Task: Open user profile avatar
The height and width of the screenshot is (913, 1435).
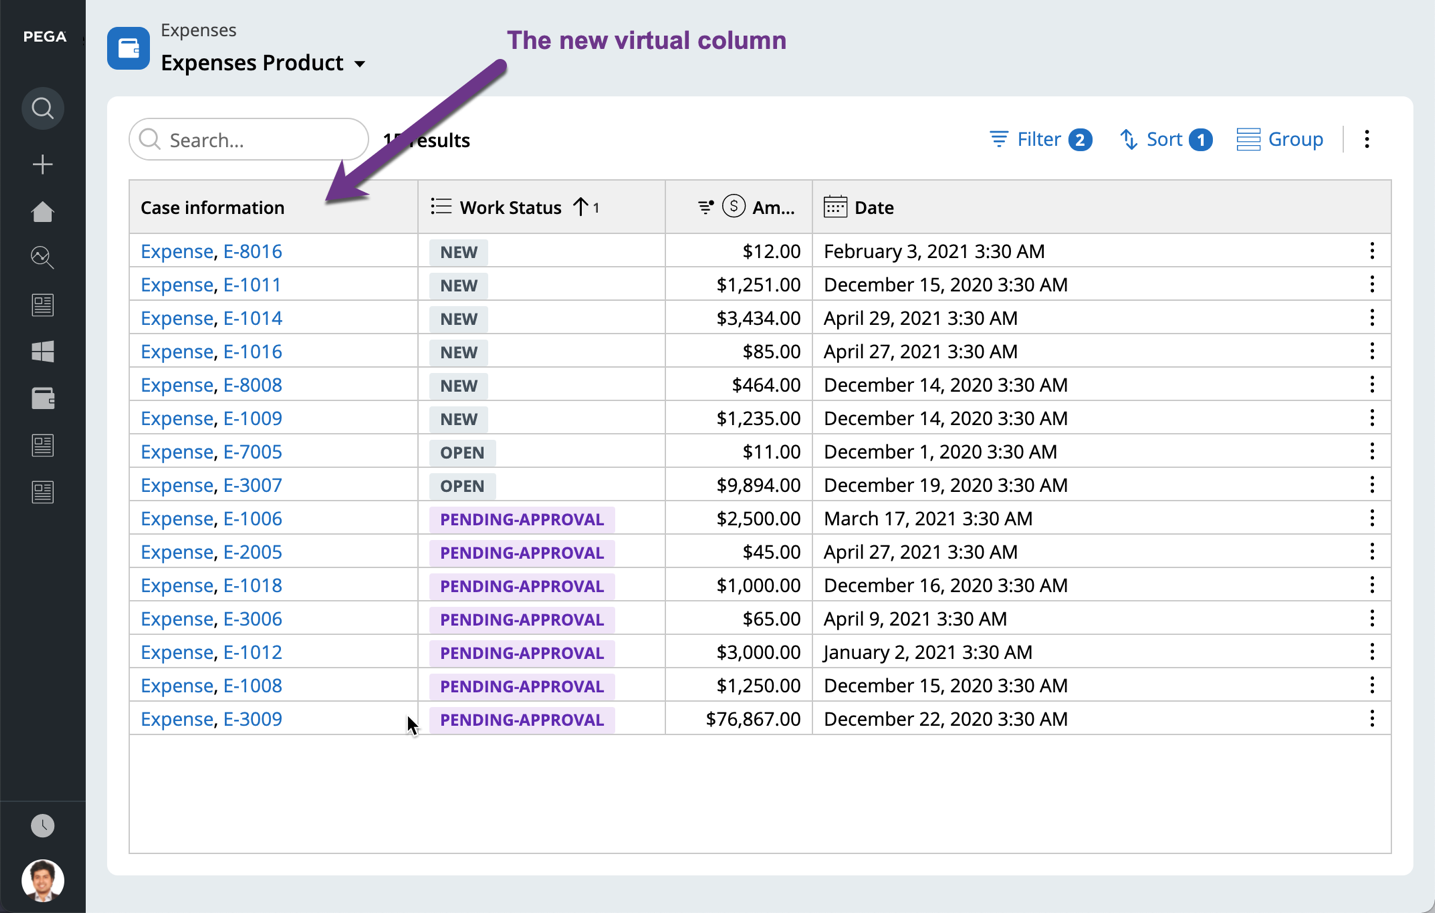Action: coord(42,880)
